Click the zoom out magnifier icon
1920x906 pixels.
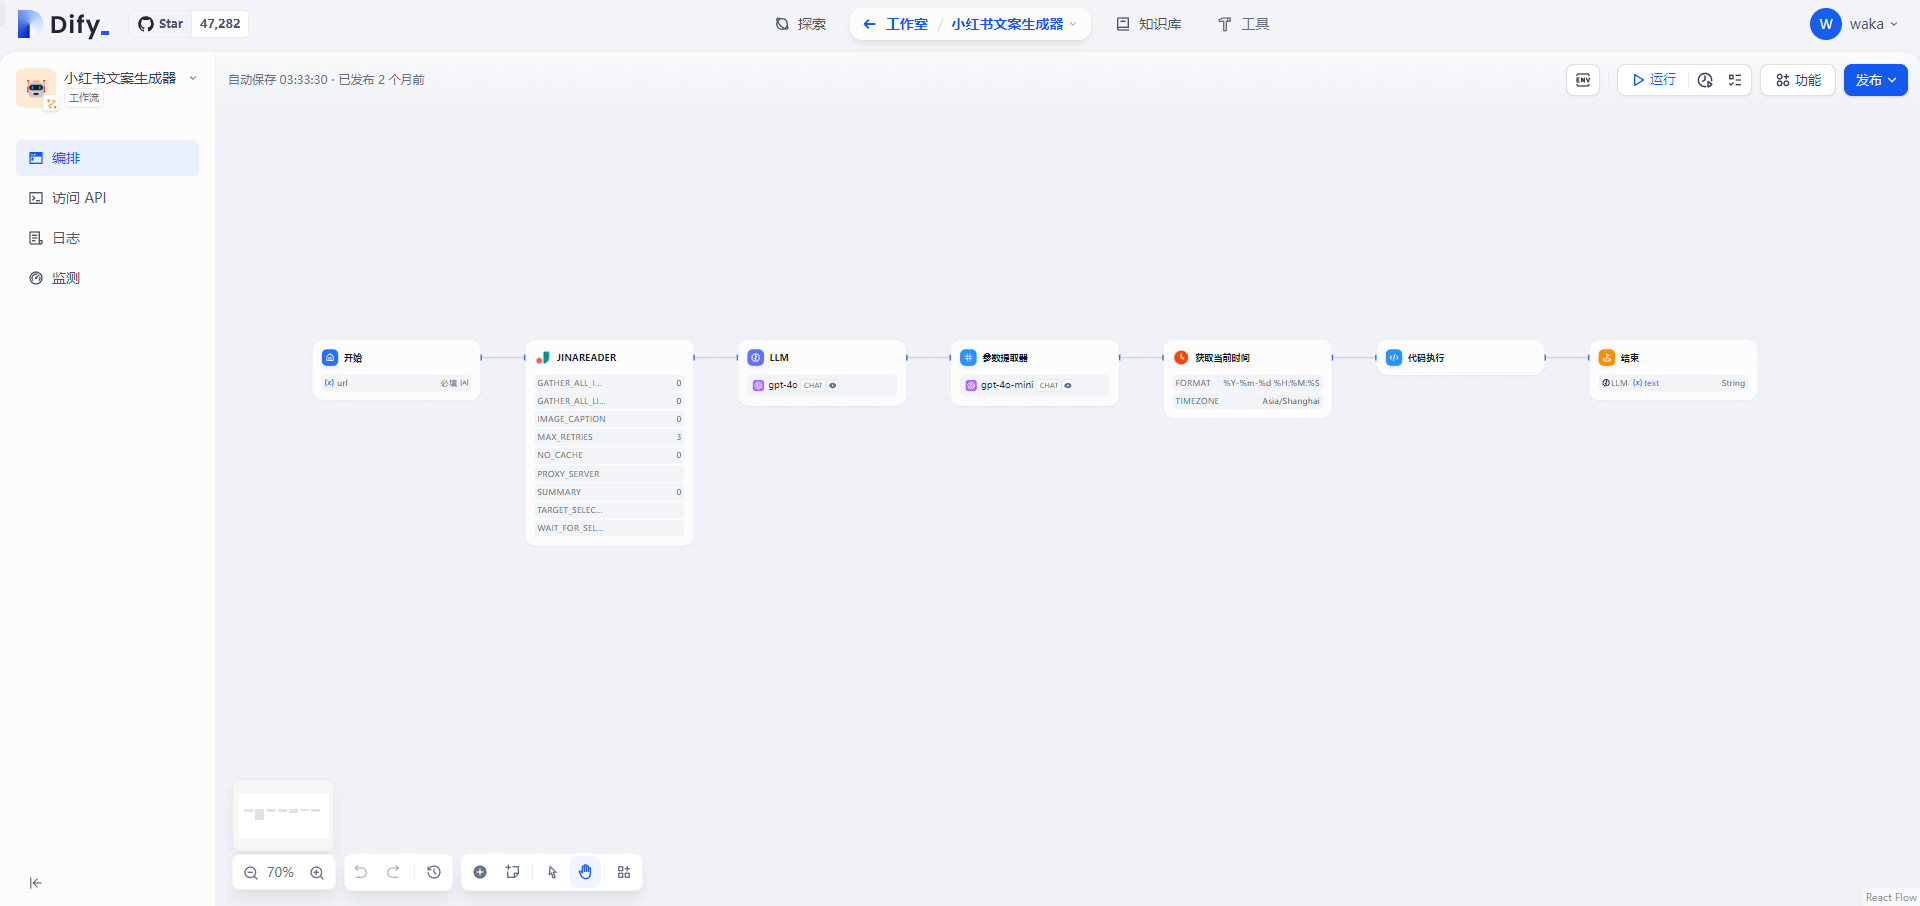251,873
